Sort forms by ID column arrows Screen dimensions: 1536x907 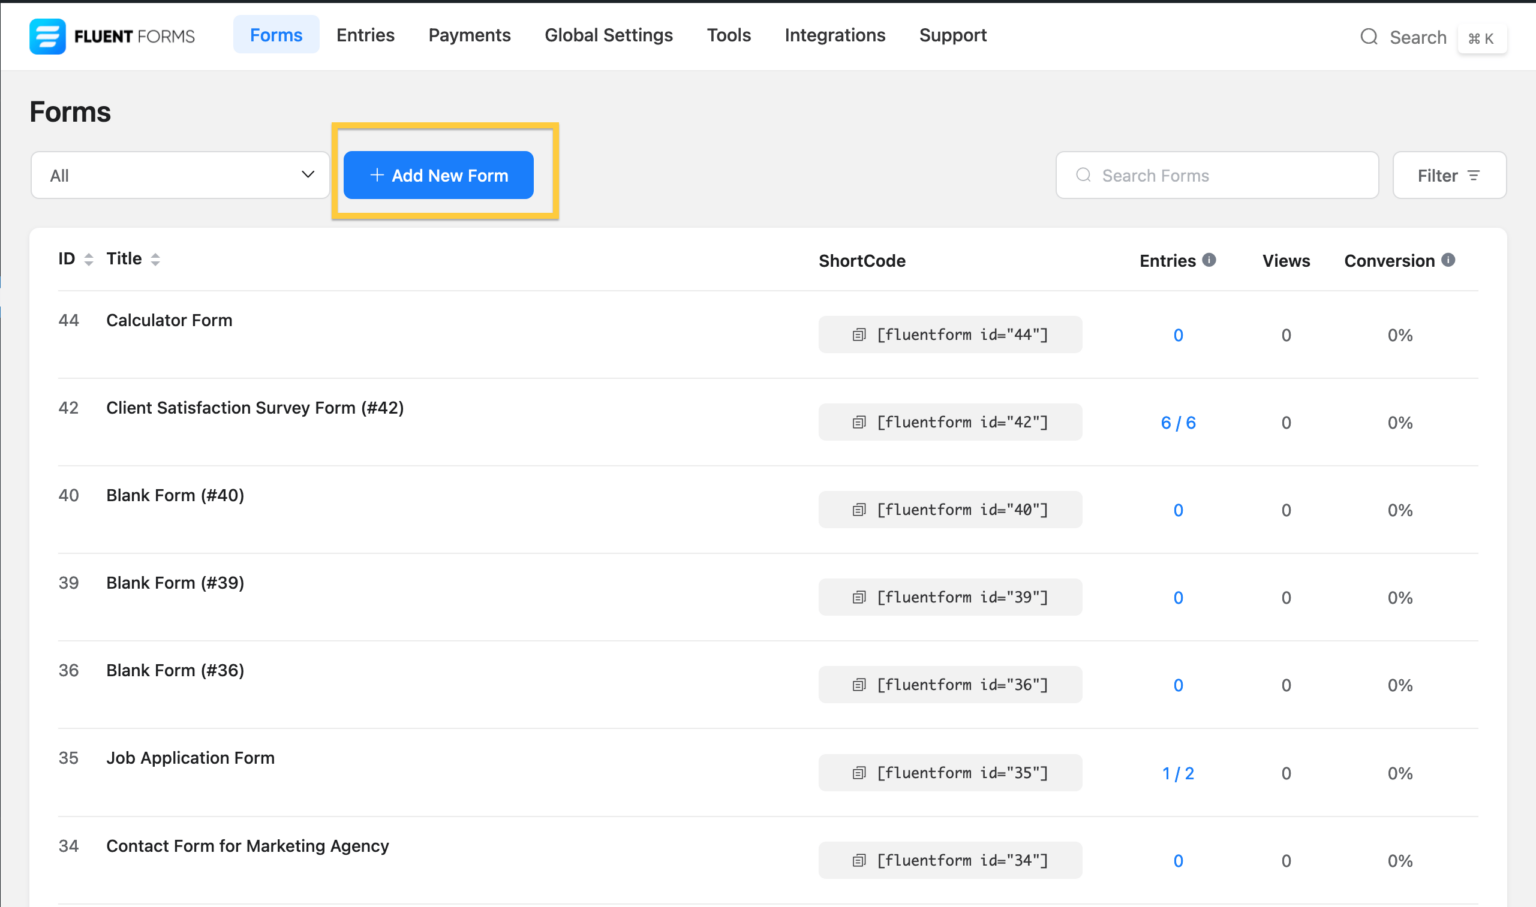click(88, 260)
